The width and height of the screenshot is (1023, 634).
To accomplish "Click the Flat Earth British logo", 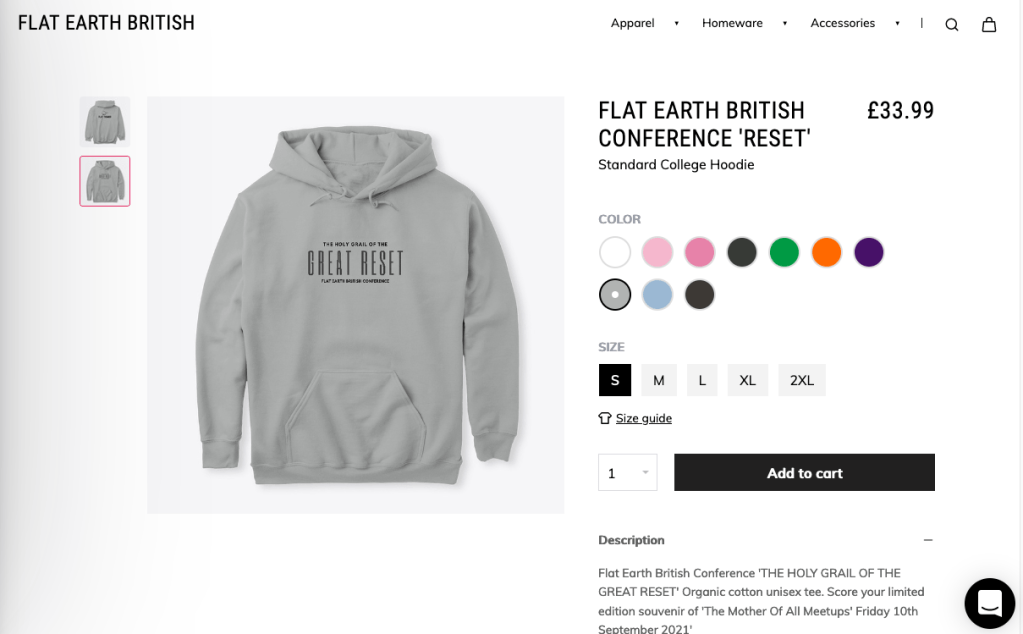I will (x=106, y=23).
